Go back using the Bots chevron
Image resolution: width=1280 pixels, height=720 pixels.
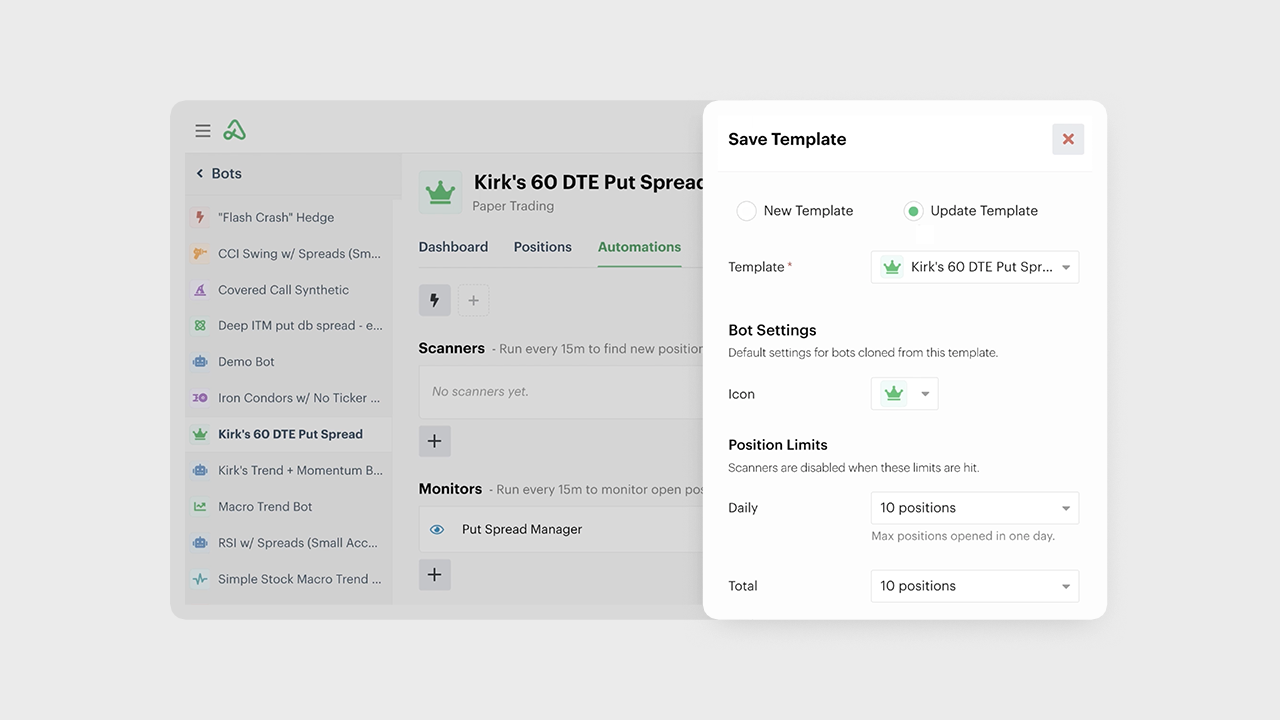click(199, 173)
